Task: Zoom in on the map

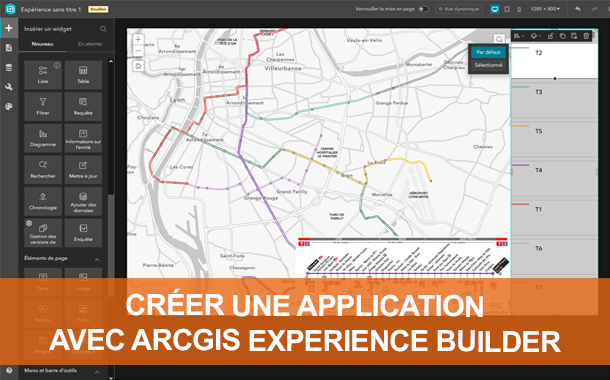Action: (138, 39)
